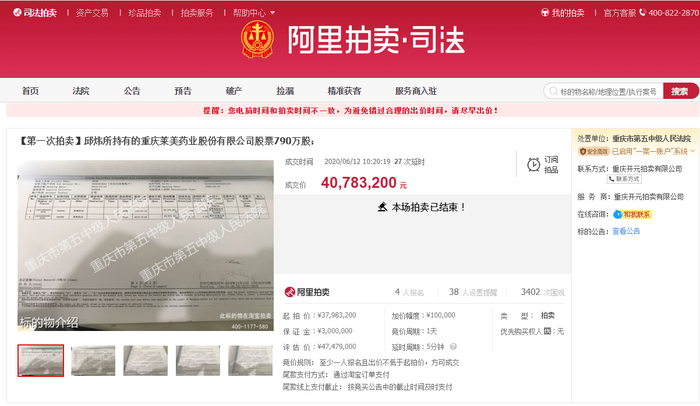Open the 精准获客 navigation tab
Image resolution: width=700 pixels, height=406 pixels.
(x=344, y=91)
